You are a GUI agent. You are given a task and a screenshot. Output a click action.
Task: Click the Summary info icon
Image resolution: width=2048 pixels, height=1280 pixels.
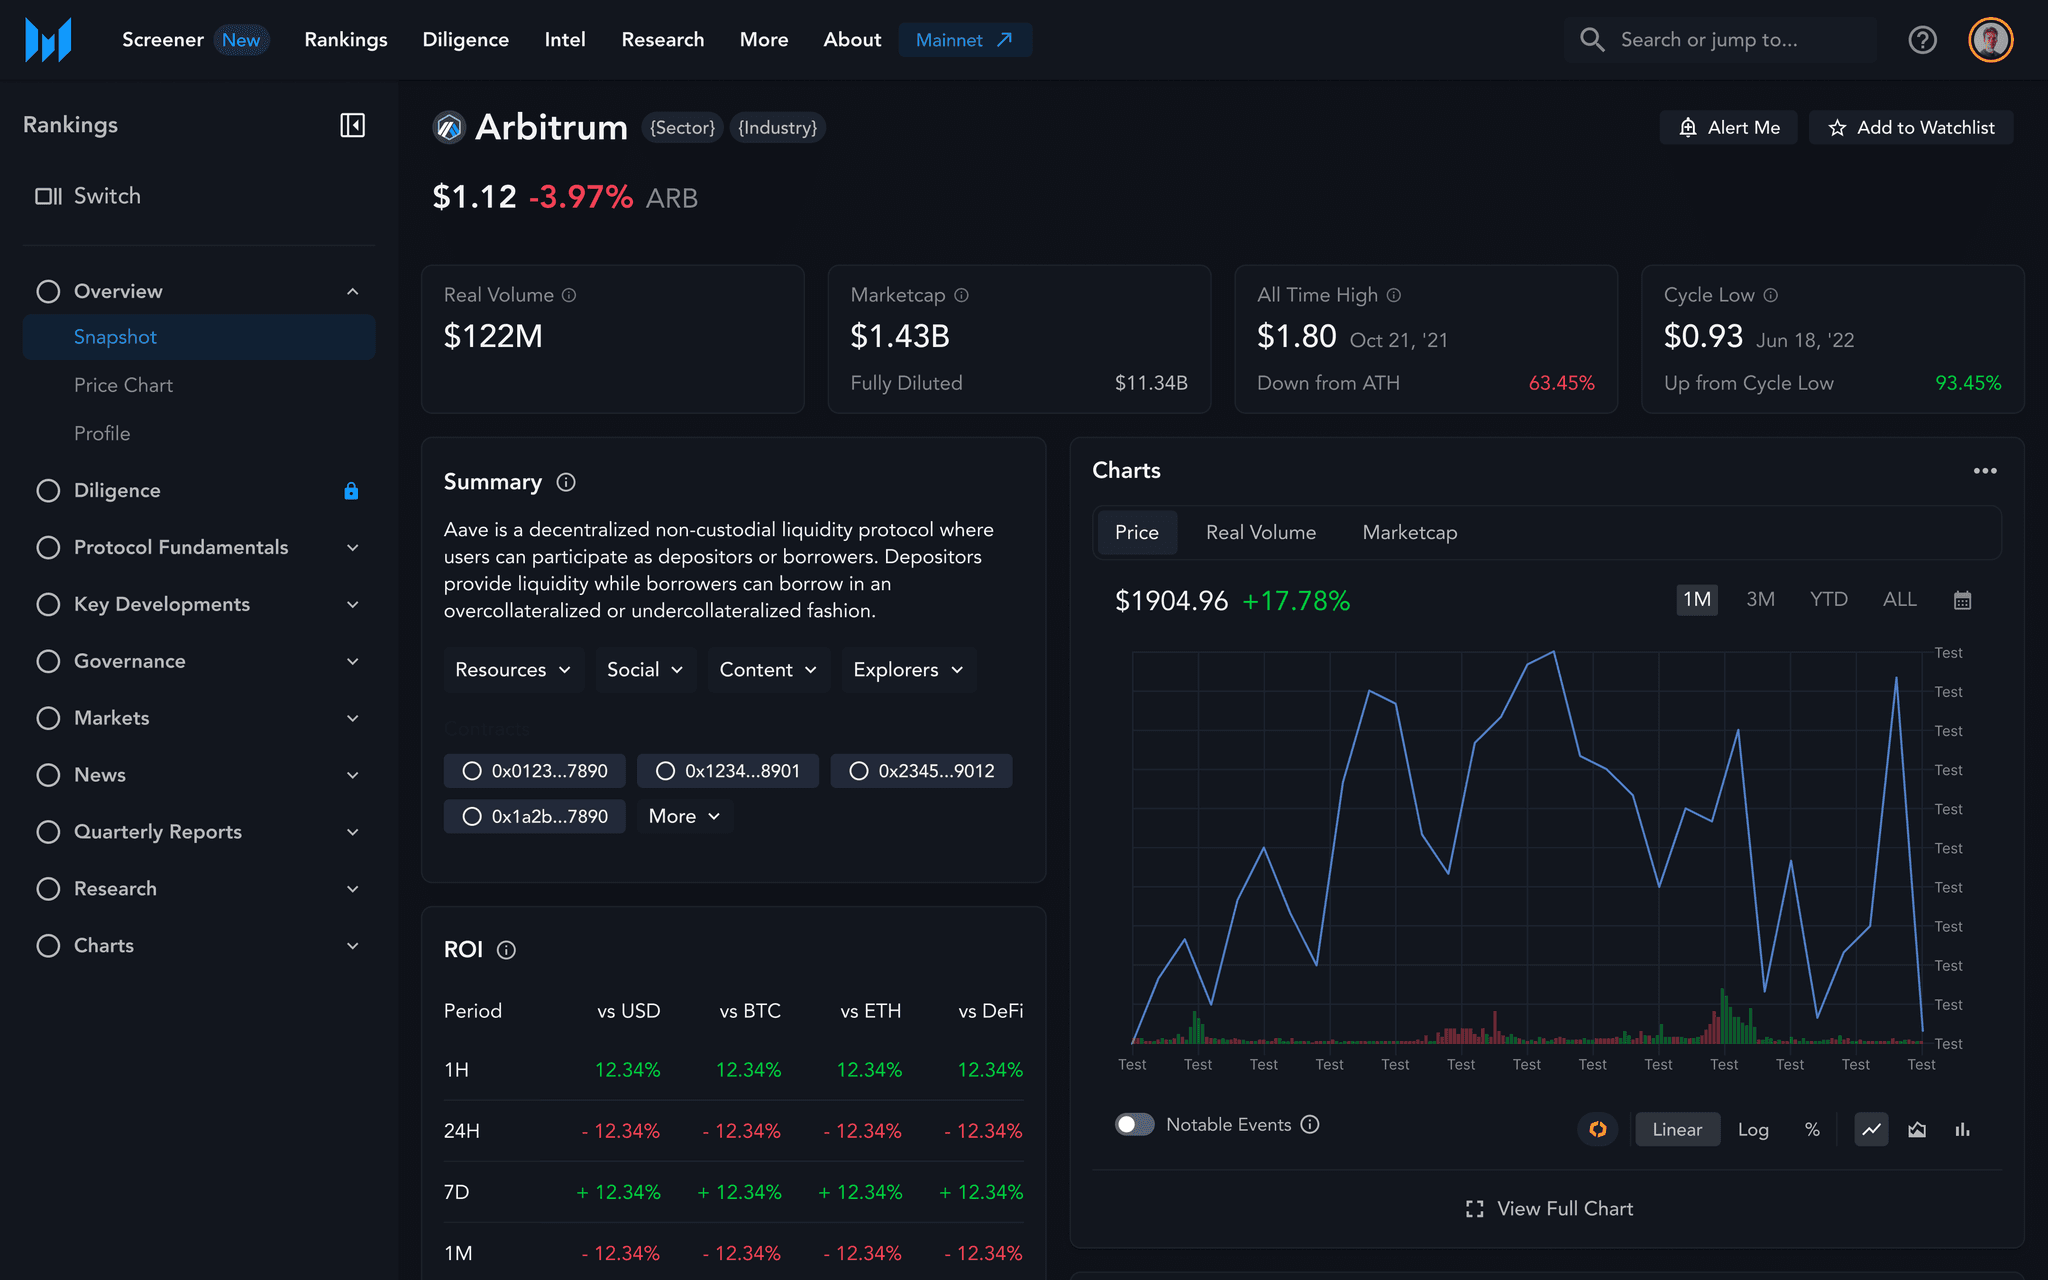(566, 482)
